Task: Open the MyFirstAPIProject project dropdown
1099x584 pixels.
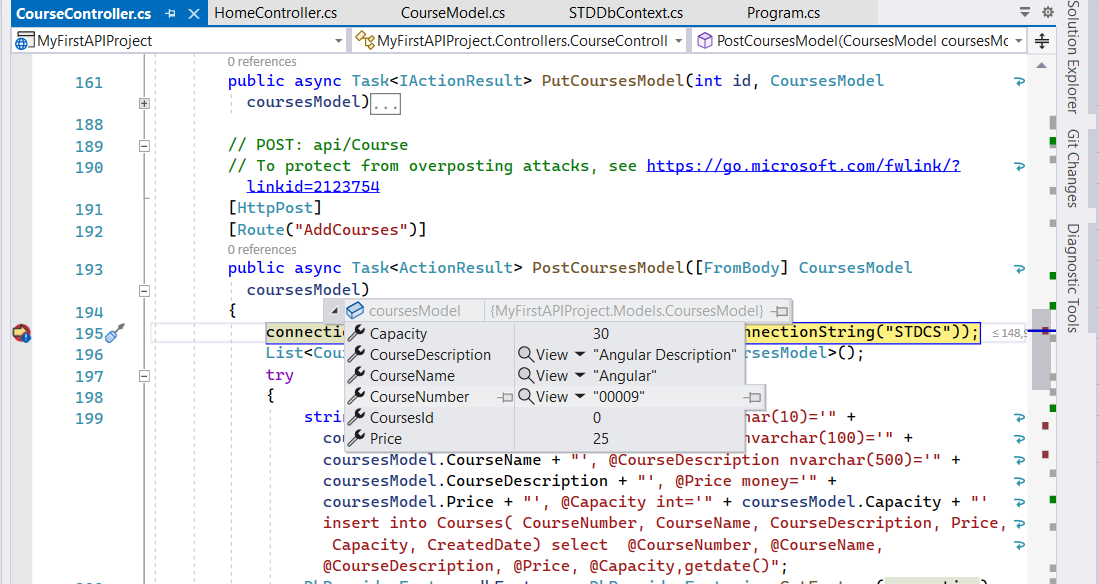Action: click(339, 41)
